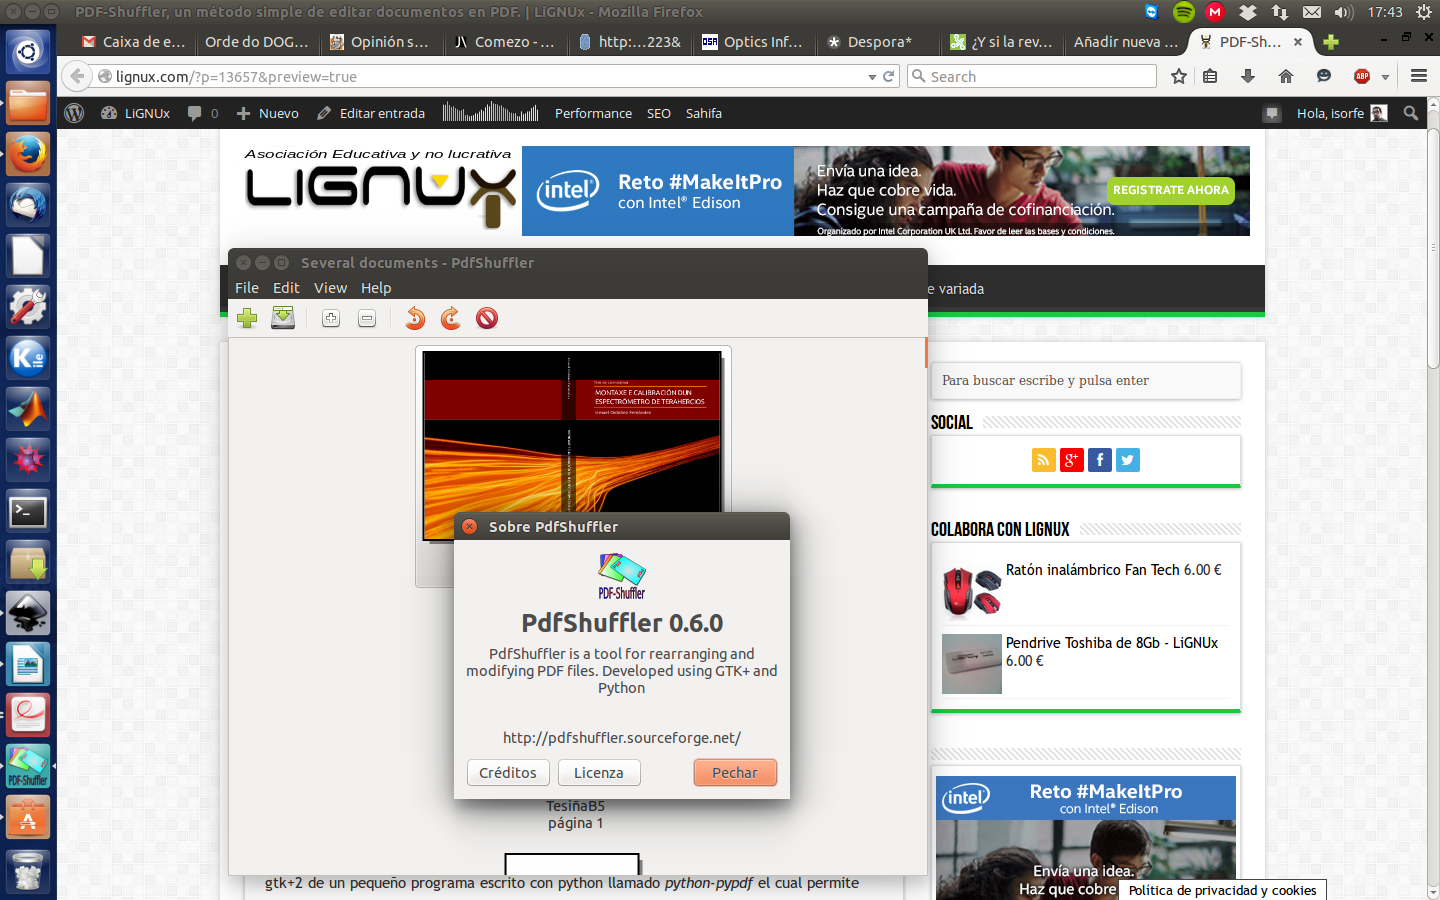
Task: Open the File menu in PdfShuffler
Action: (x=247, y=288)
